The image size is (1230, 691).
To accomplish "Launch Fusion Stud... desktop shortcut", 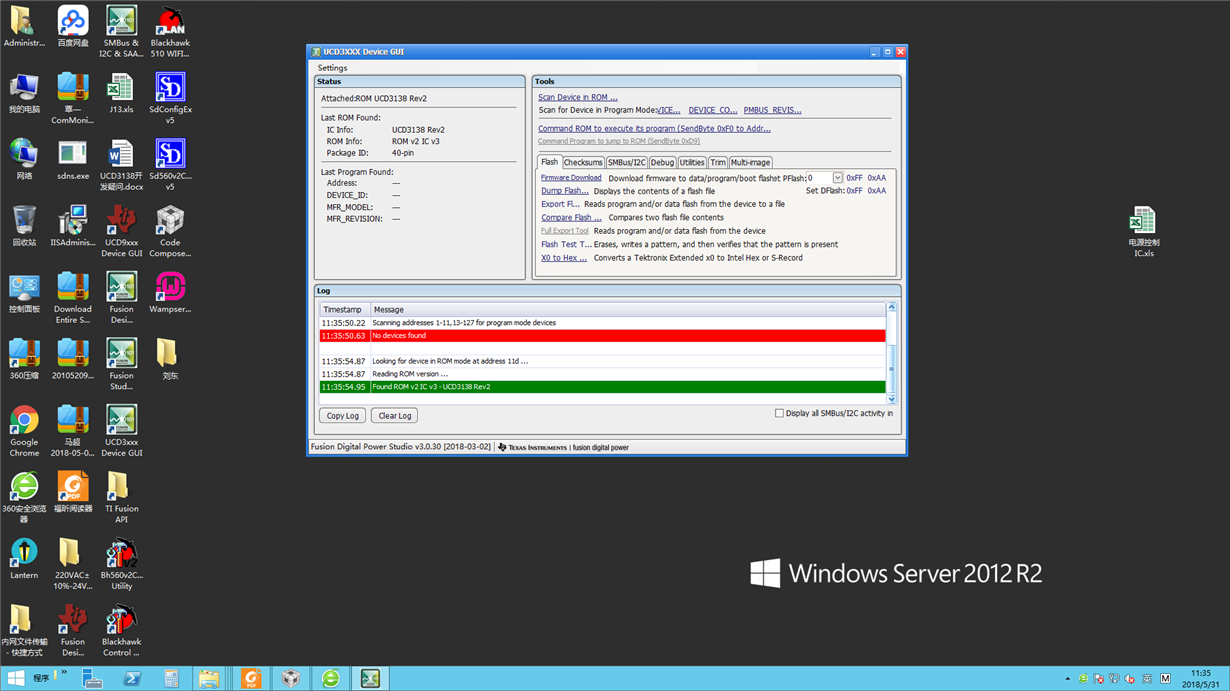I will click(121, 364).
